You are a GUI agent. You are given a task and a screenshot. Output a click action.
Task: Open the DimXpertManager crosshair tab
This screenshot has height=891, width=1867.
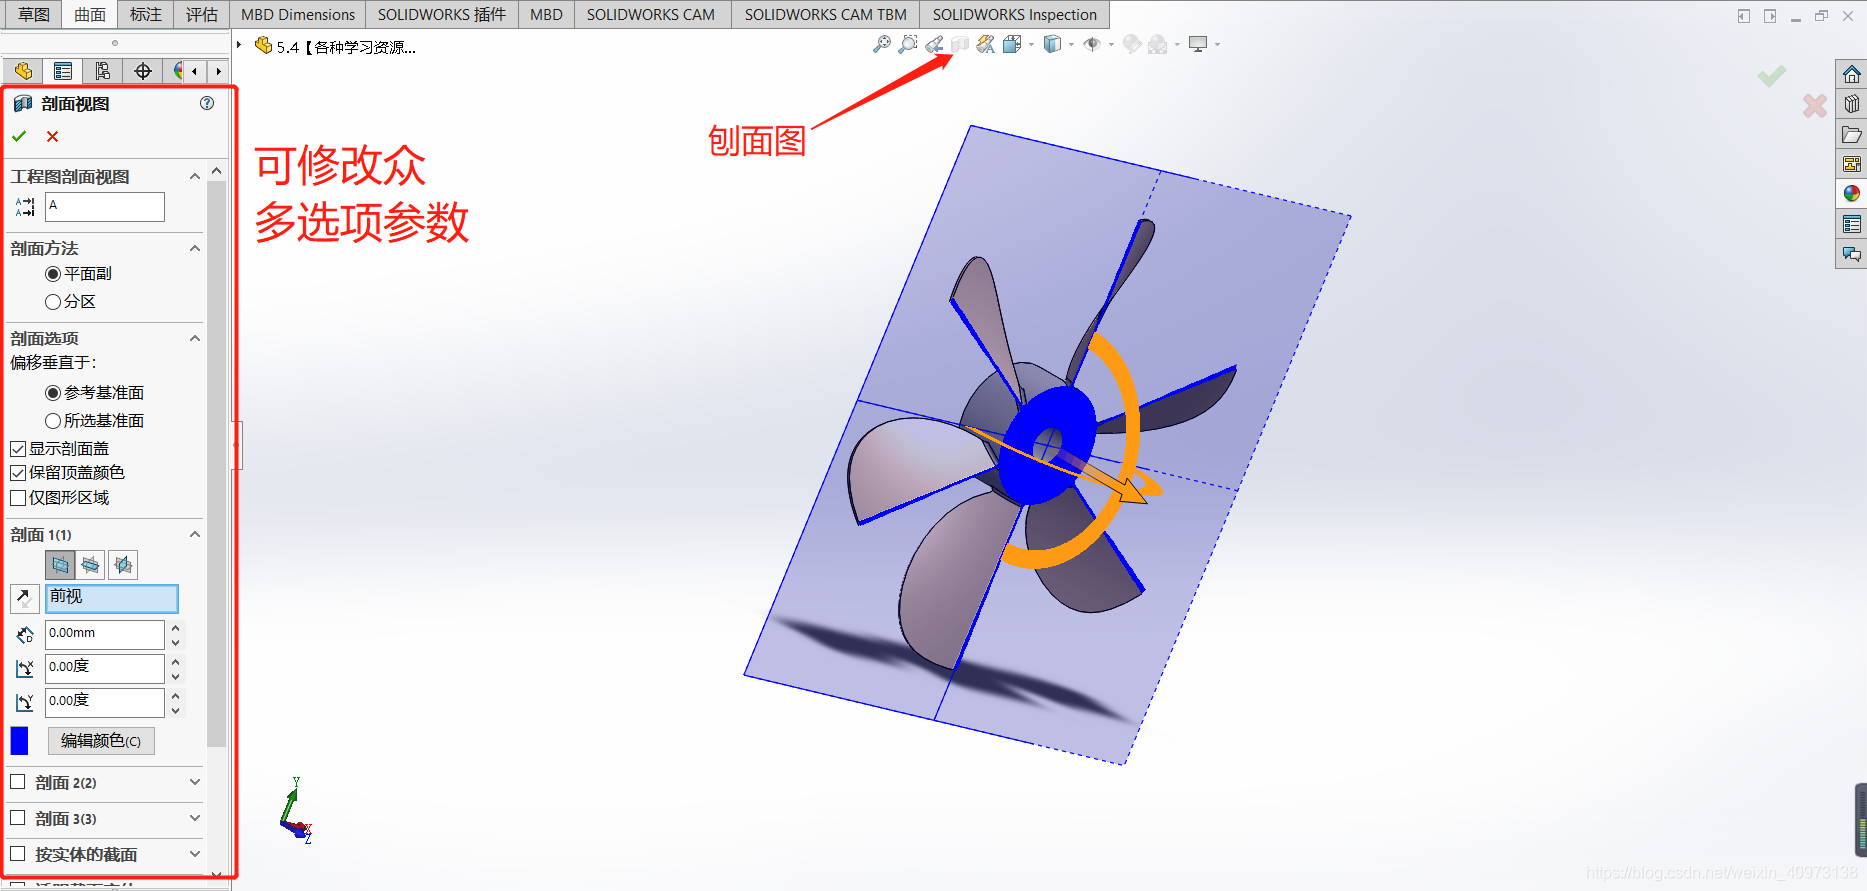click(x=143, y=71)
